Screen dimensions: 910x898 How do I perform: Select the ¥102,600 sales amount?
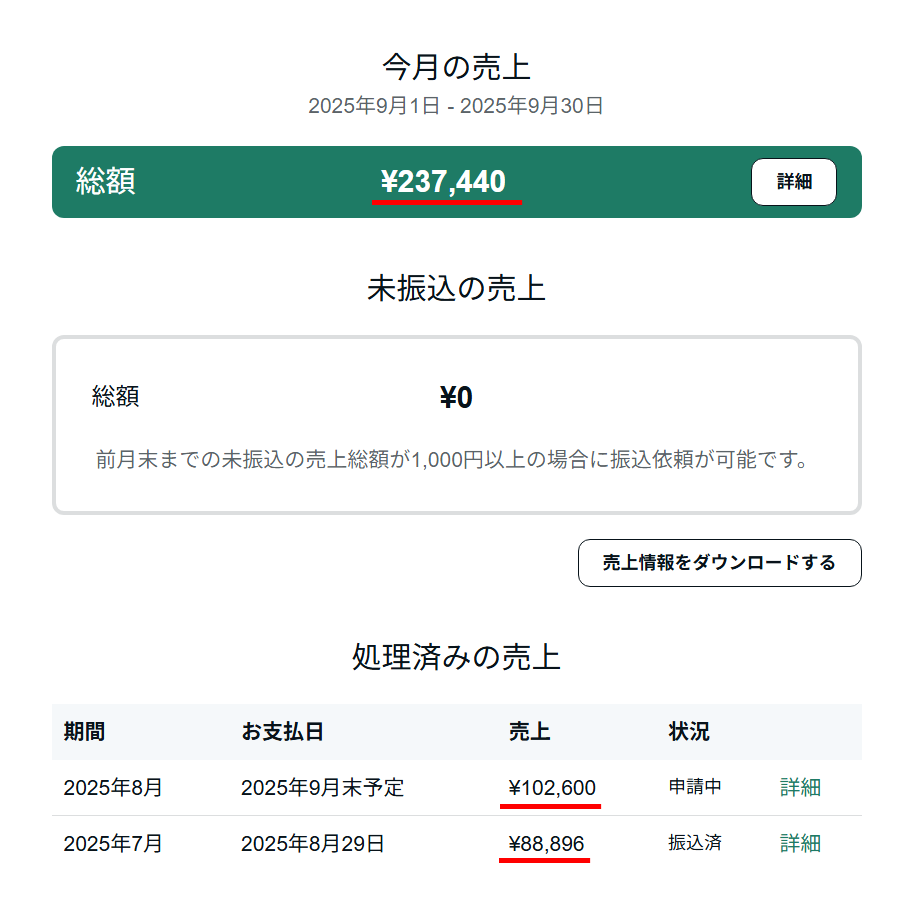pos(552,788)
